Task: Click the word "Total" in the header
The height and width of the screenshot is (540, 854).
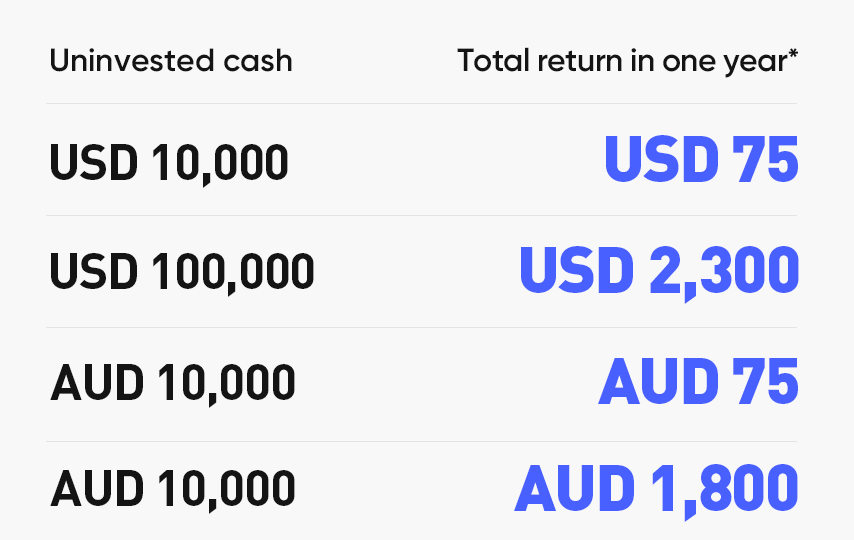Action: coord(487,61)
